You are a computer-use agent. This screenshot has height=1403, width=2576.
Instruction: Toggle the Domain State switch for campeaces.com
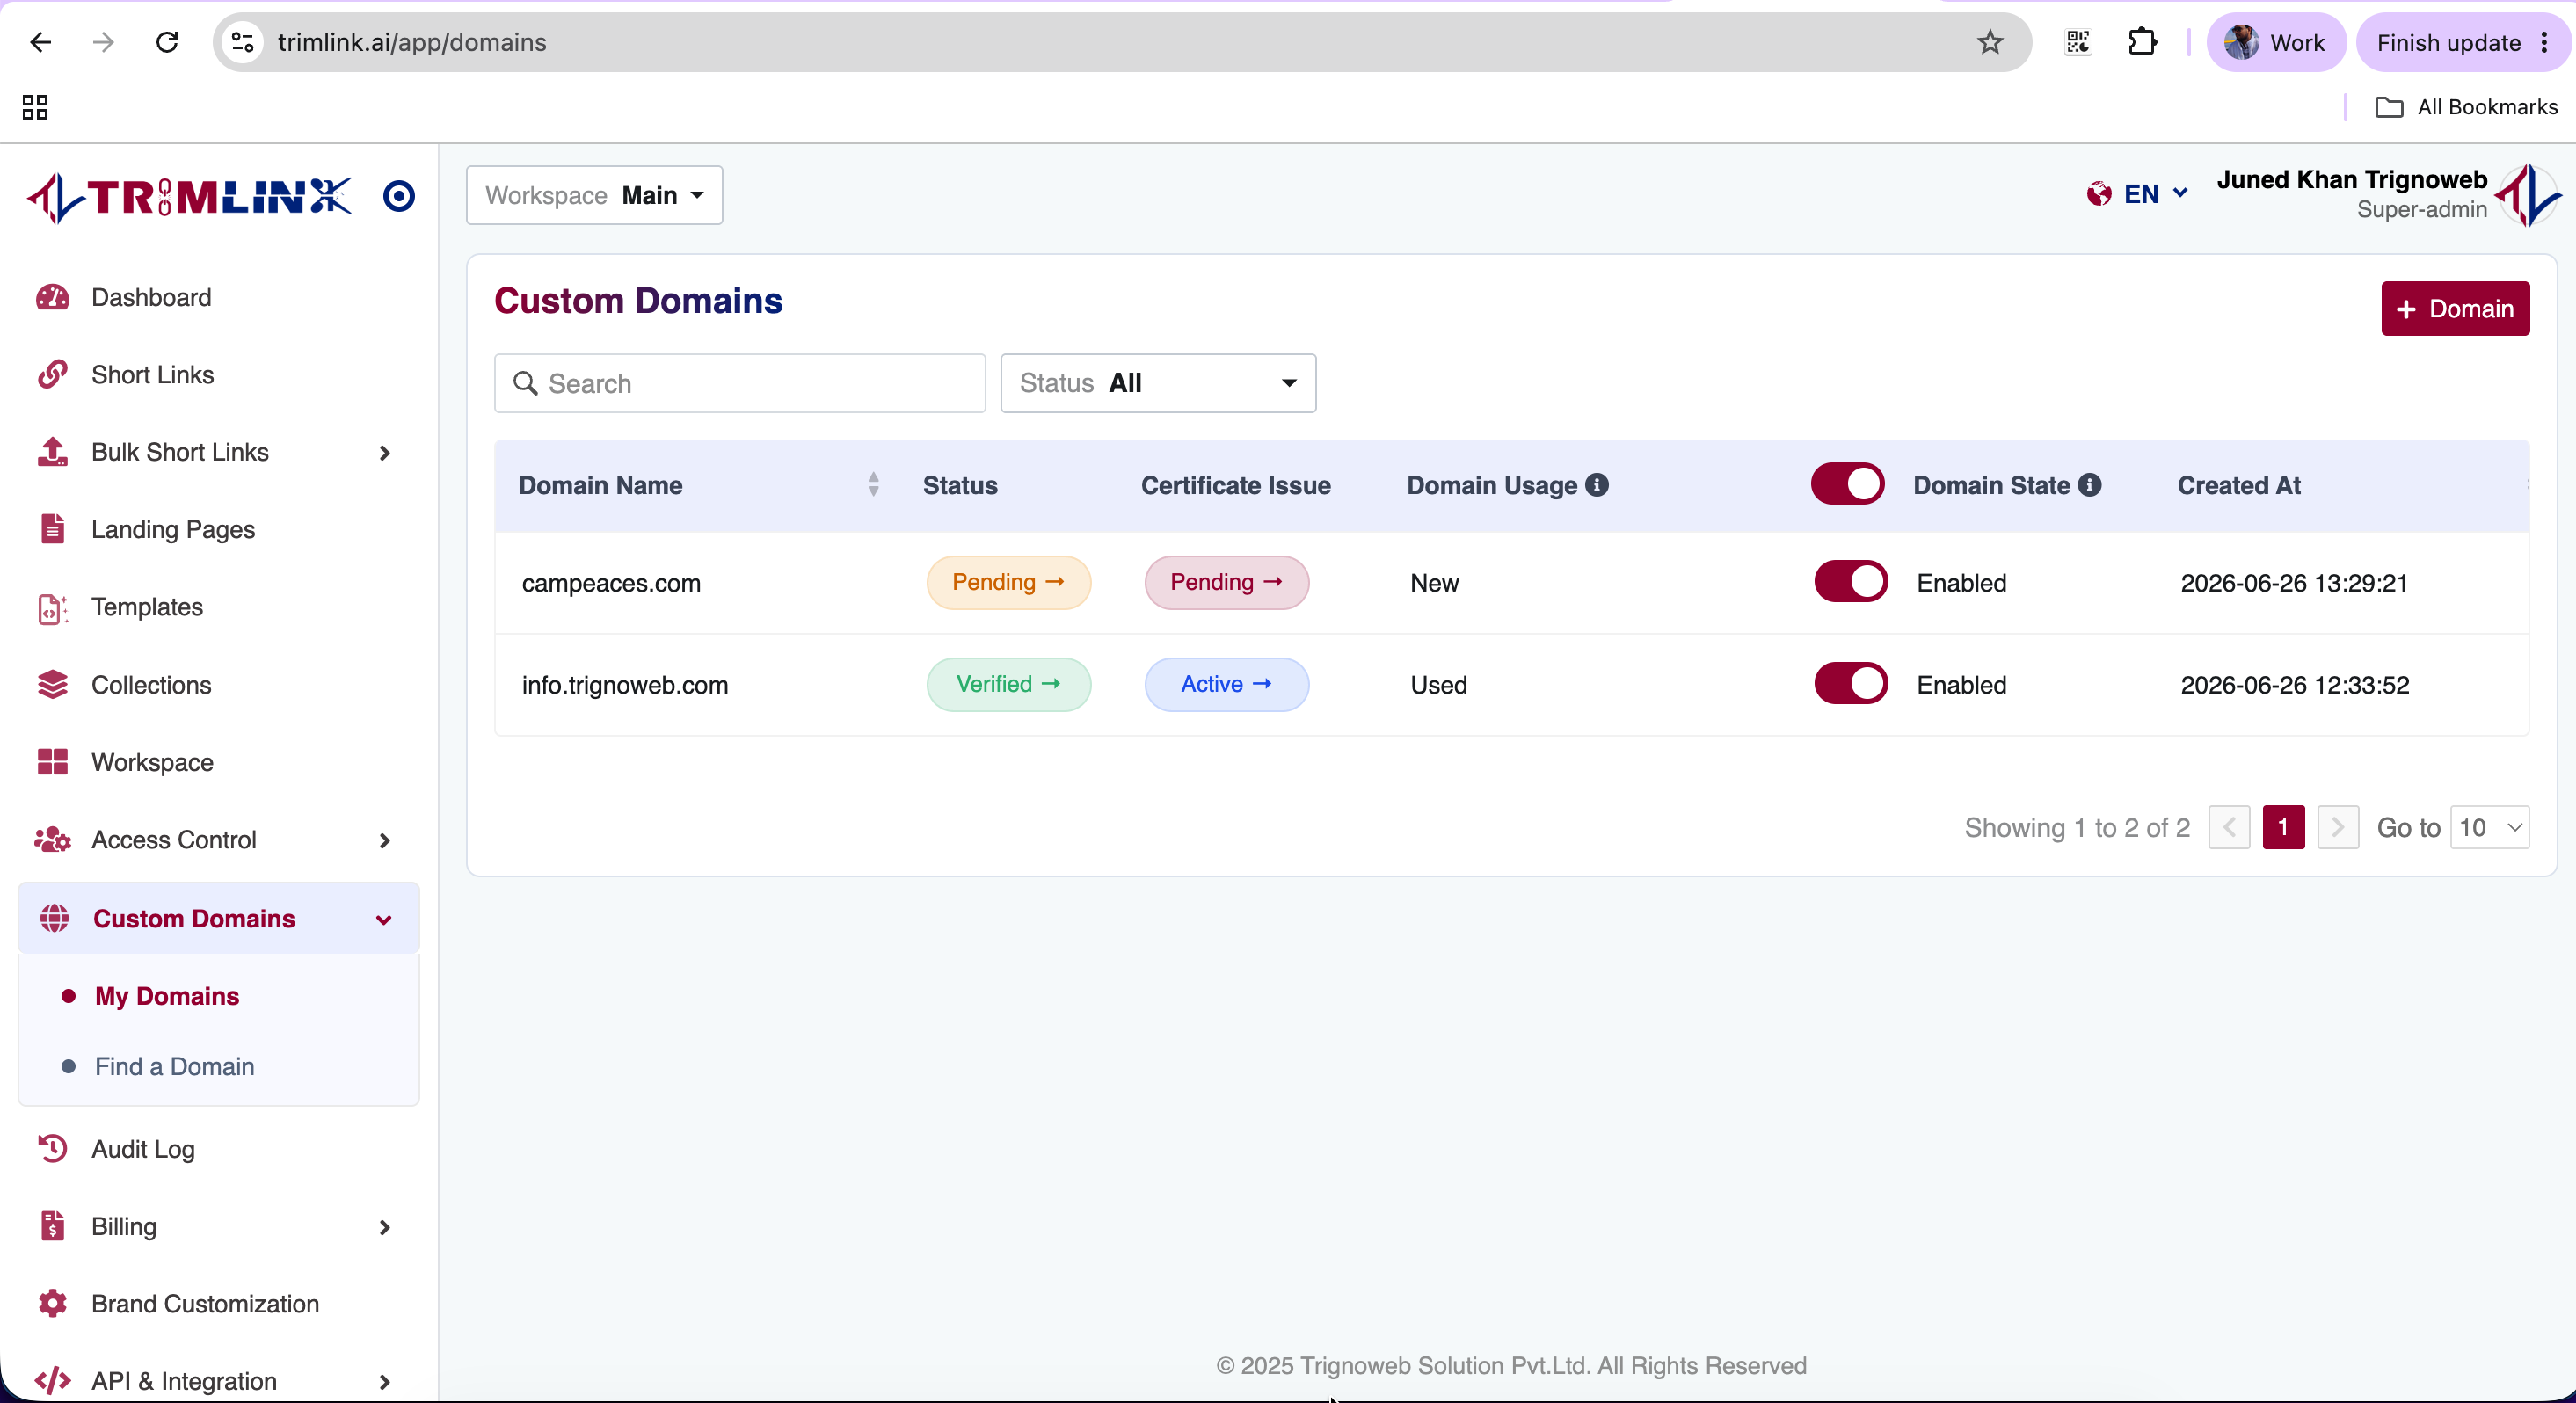(x=1851, y=582)
